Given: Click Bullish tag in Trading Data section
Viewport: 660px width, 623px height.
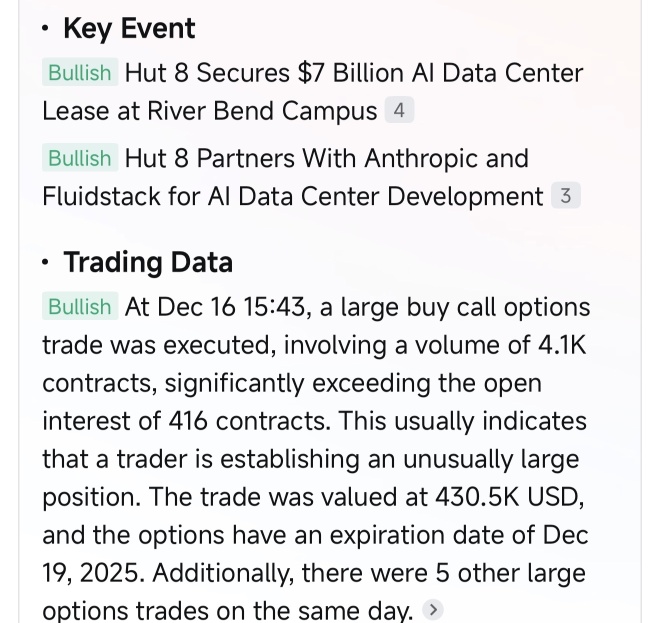Looking at the screenshot, I should [80, 307].
